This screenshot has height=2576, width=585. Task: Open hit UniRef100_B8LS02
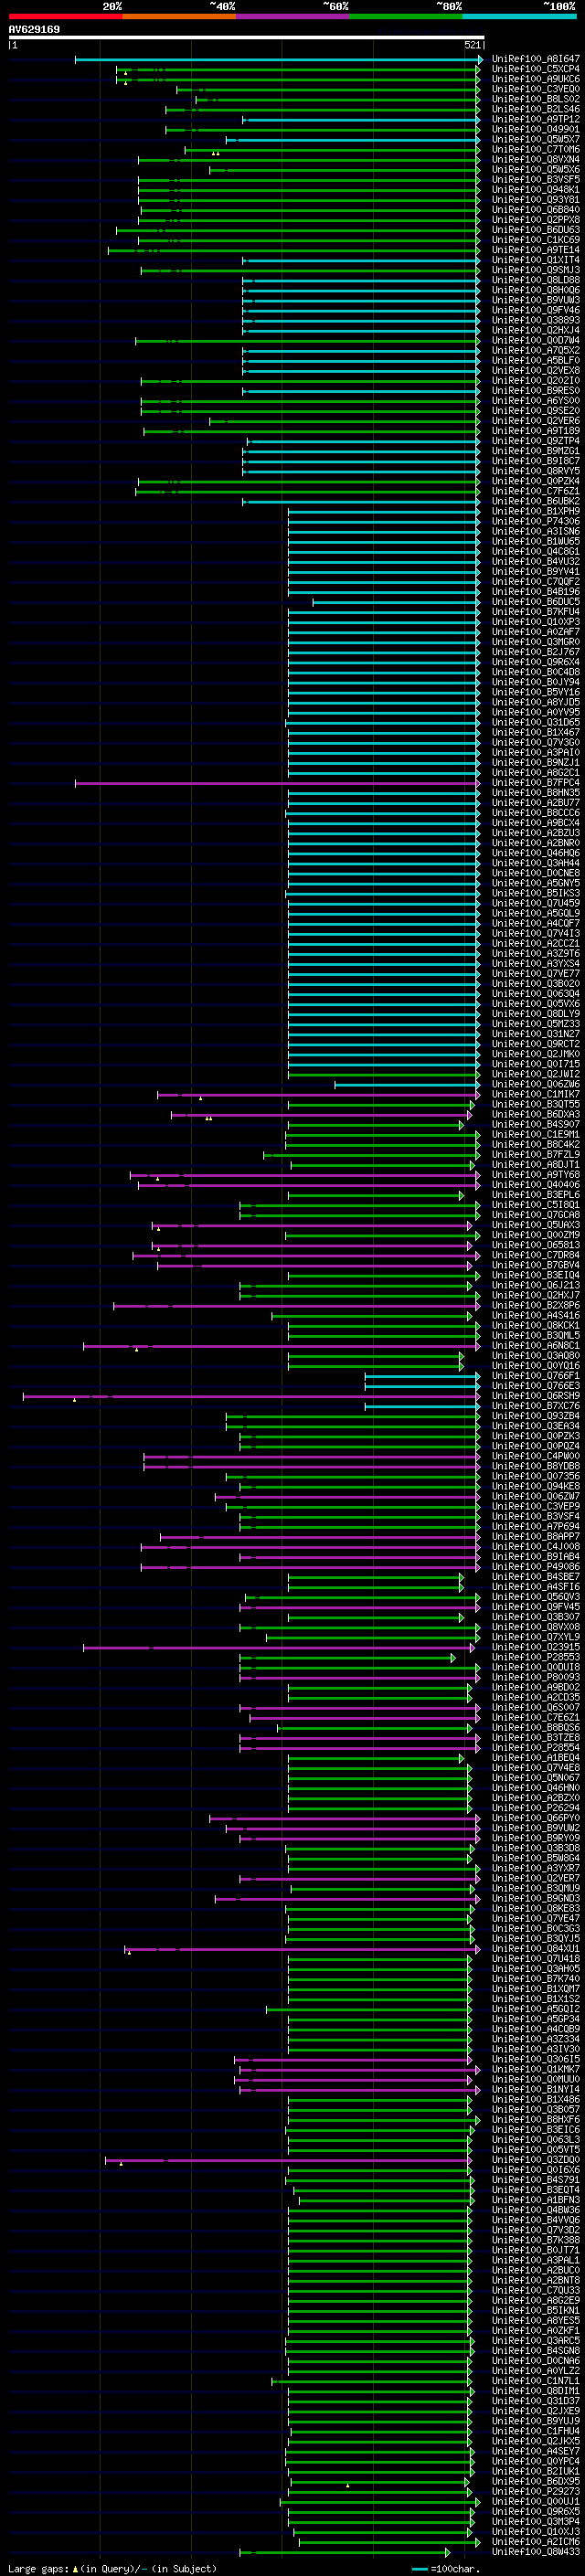click(x=535, y=99)
